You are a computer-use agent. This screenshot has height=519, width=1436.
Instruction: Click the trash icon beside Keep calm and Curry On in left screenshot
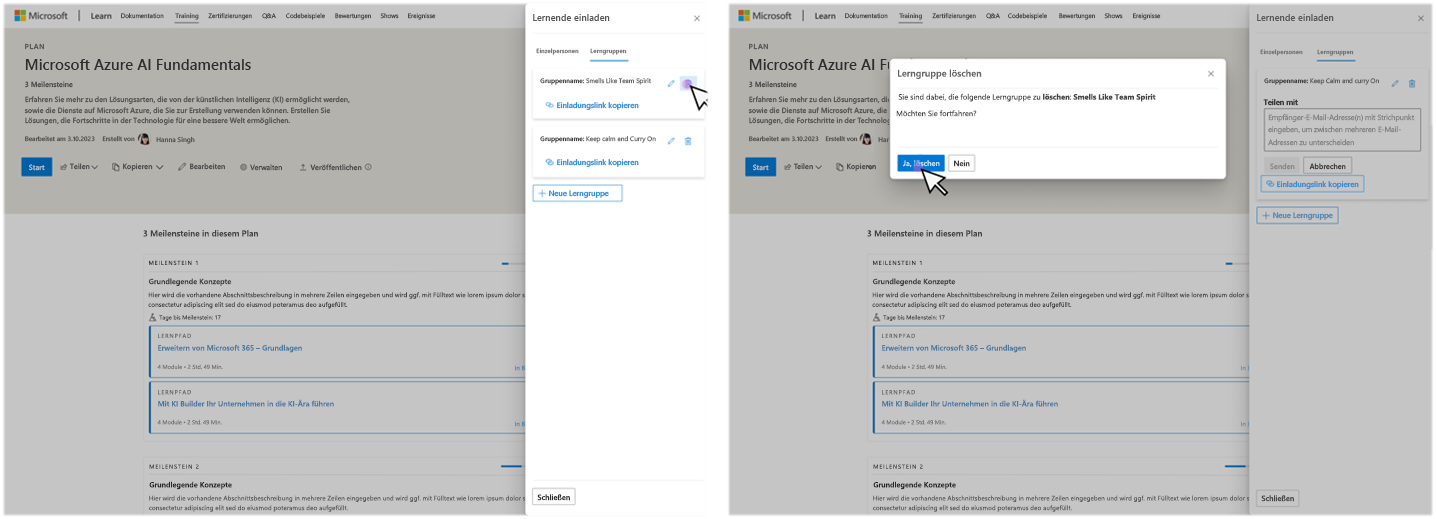[x=687, y=141]
